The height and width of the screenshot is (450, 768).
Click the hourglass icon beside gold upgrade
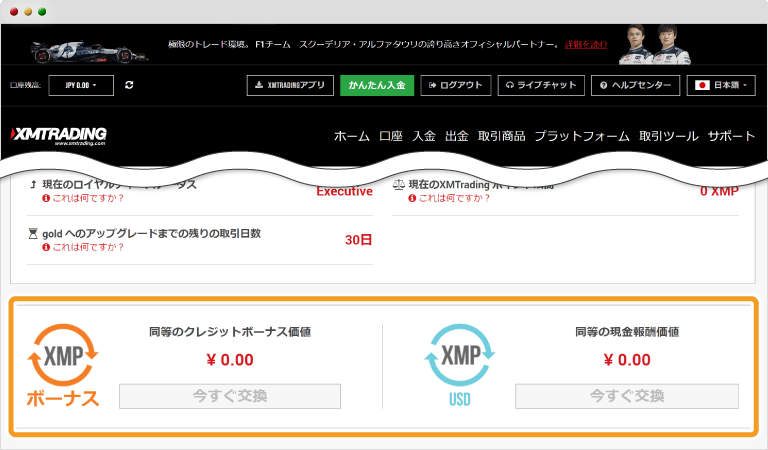tap(33, 234)
